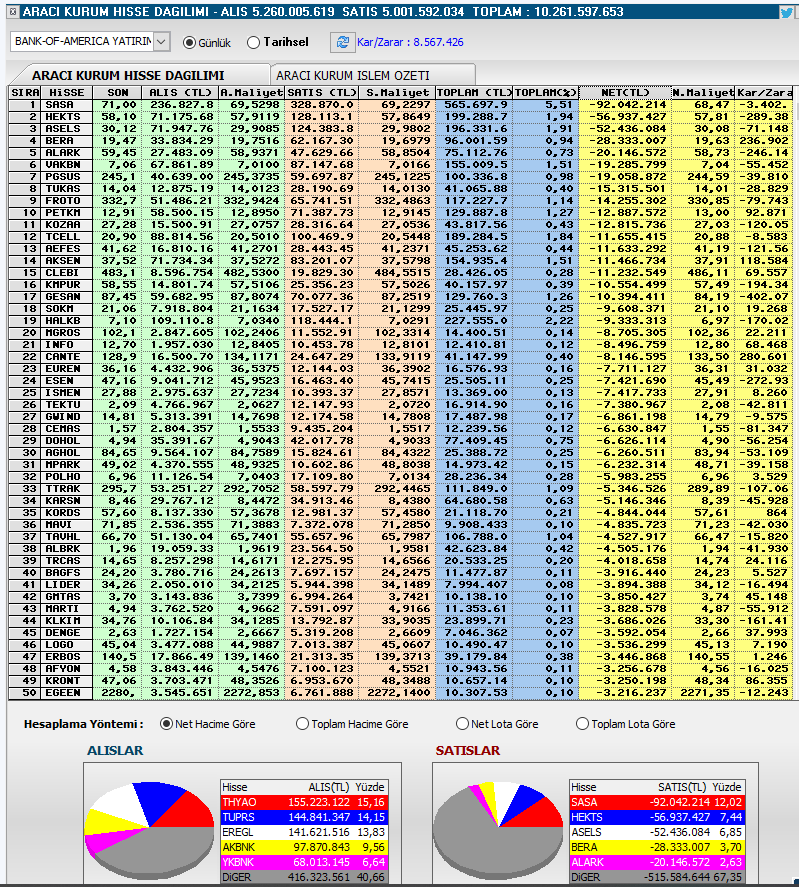The height and width of the screenshot is (887, 799).
Task: Click the BERA row in SATISLAR legend
Action: pyautogui.click(x=657, y=847)
